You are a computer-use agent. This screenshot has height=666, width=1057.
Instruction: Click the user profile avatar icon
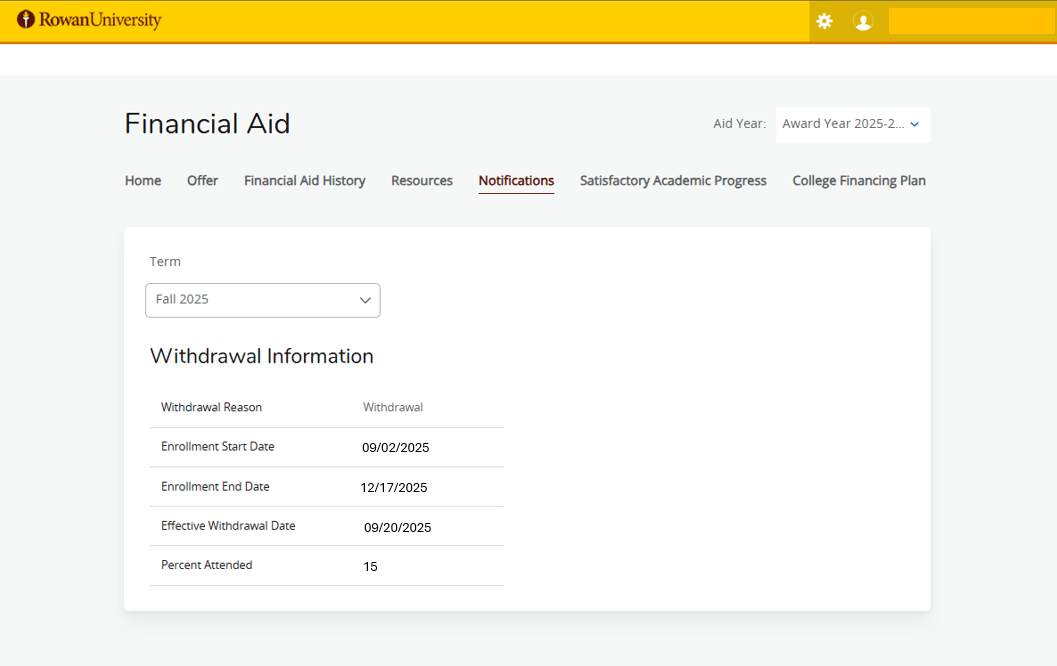pyautogui.click(x=863, y=21)
